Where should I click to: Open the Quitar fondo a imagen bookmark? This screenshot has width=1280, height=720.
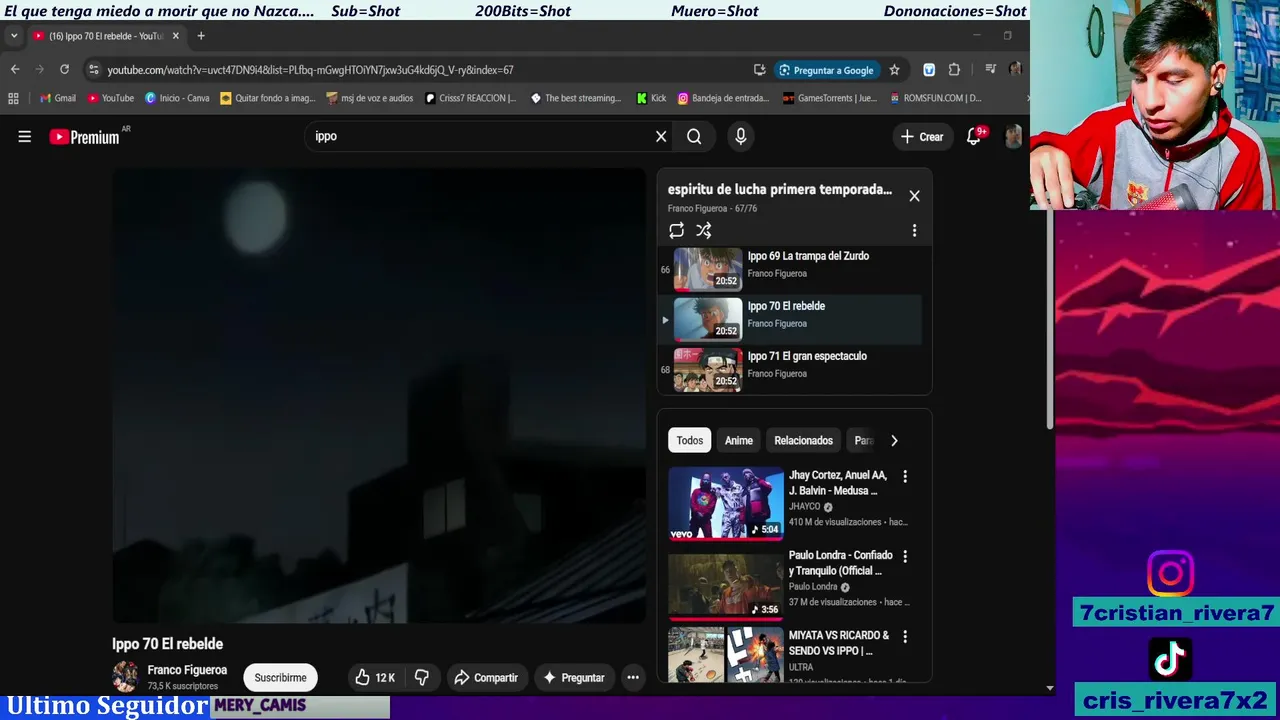pyautogui.click(x=268, y=98)
